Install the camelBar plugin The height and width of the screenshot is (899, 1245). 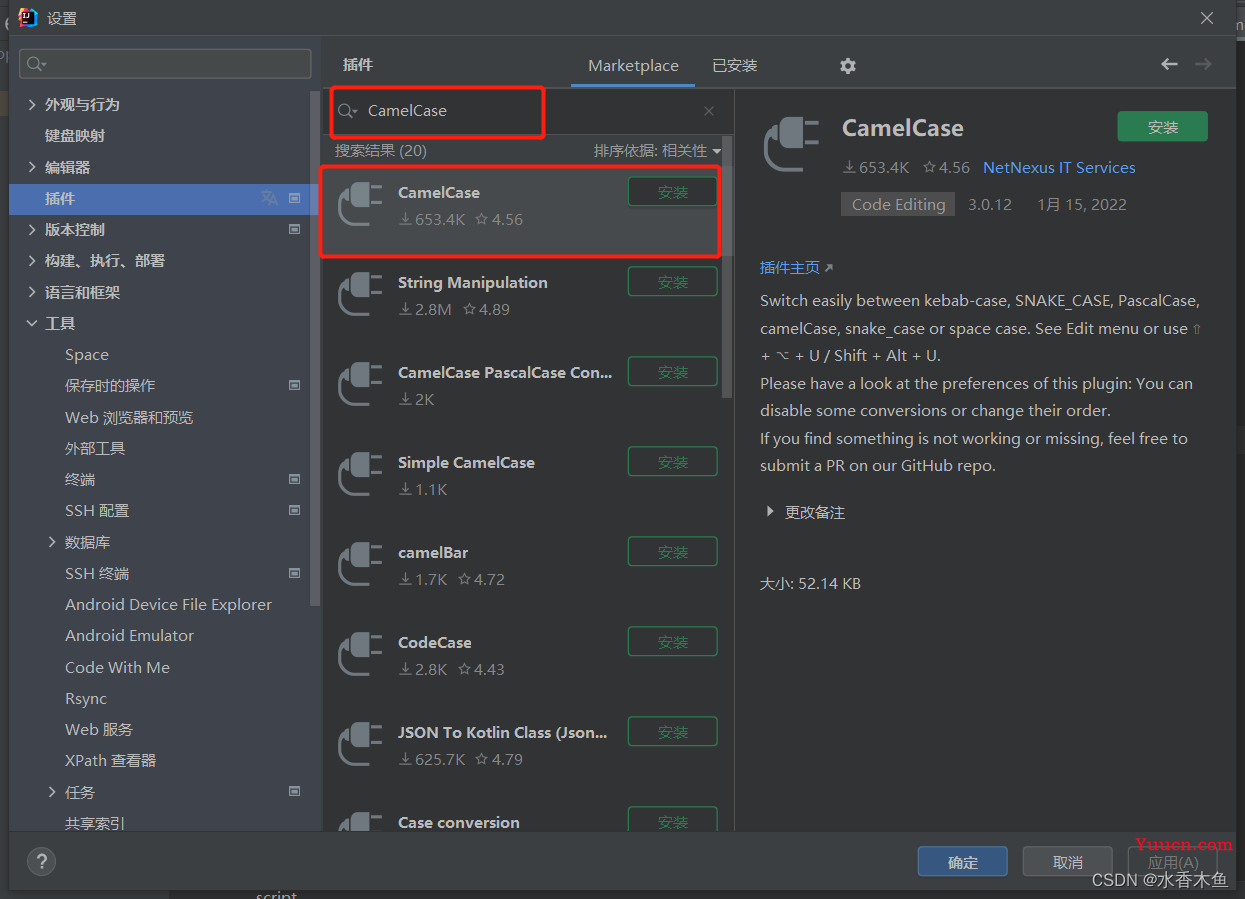point(673,552)
